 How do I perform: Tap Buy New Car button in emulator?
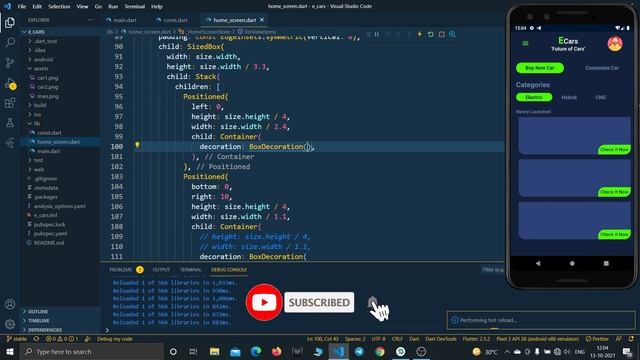pyautogui.click(x=540, y=68)
